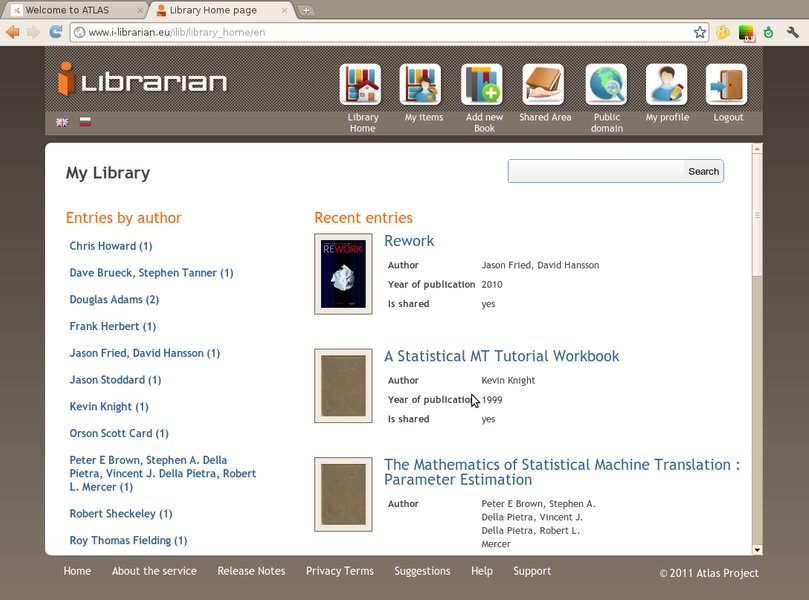Viewport: 809px width, 600px height.
Task: Open the My profile icon
Action: [x=666, y=85]
